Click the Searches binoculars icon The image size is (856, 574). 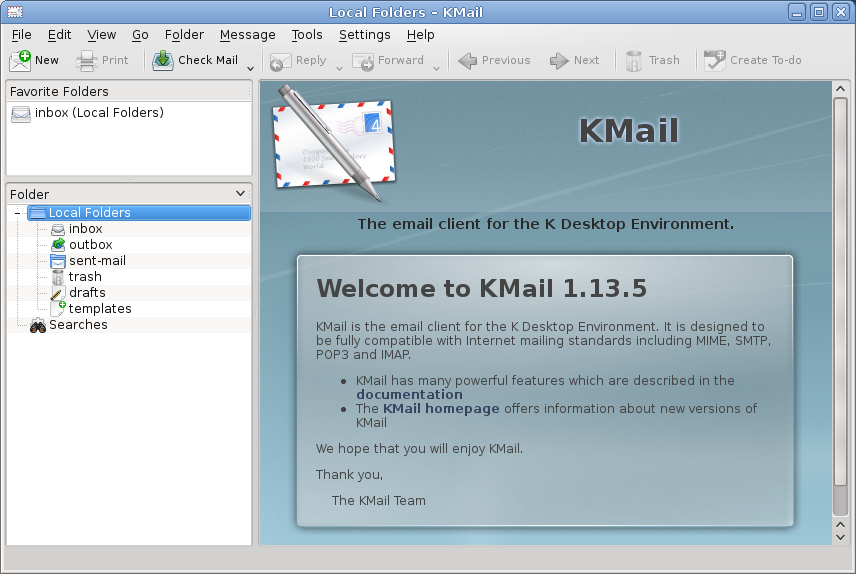(x=38, y=326)
